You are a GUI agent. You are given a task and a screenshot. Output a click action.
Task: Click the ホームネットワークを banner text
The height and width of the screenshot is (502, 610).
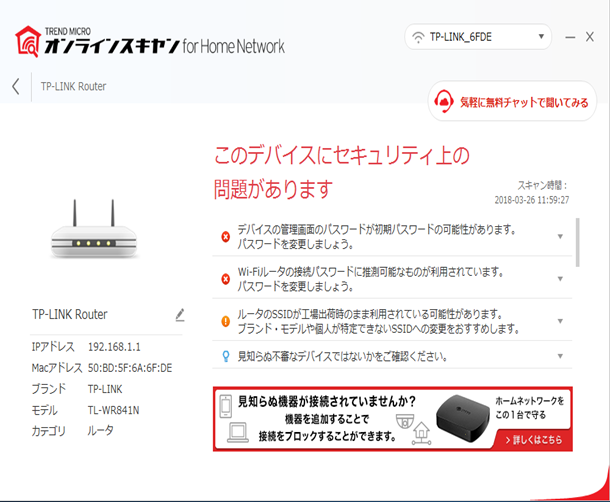529,401
